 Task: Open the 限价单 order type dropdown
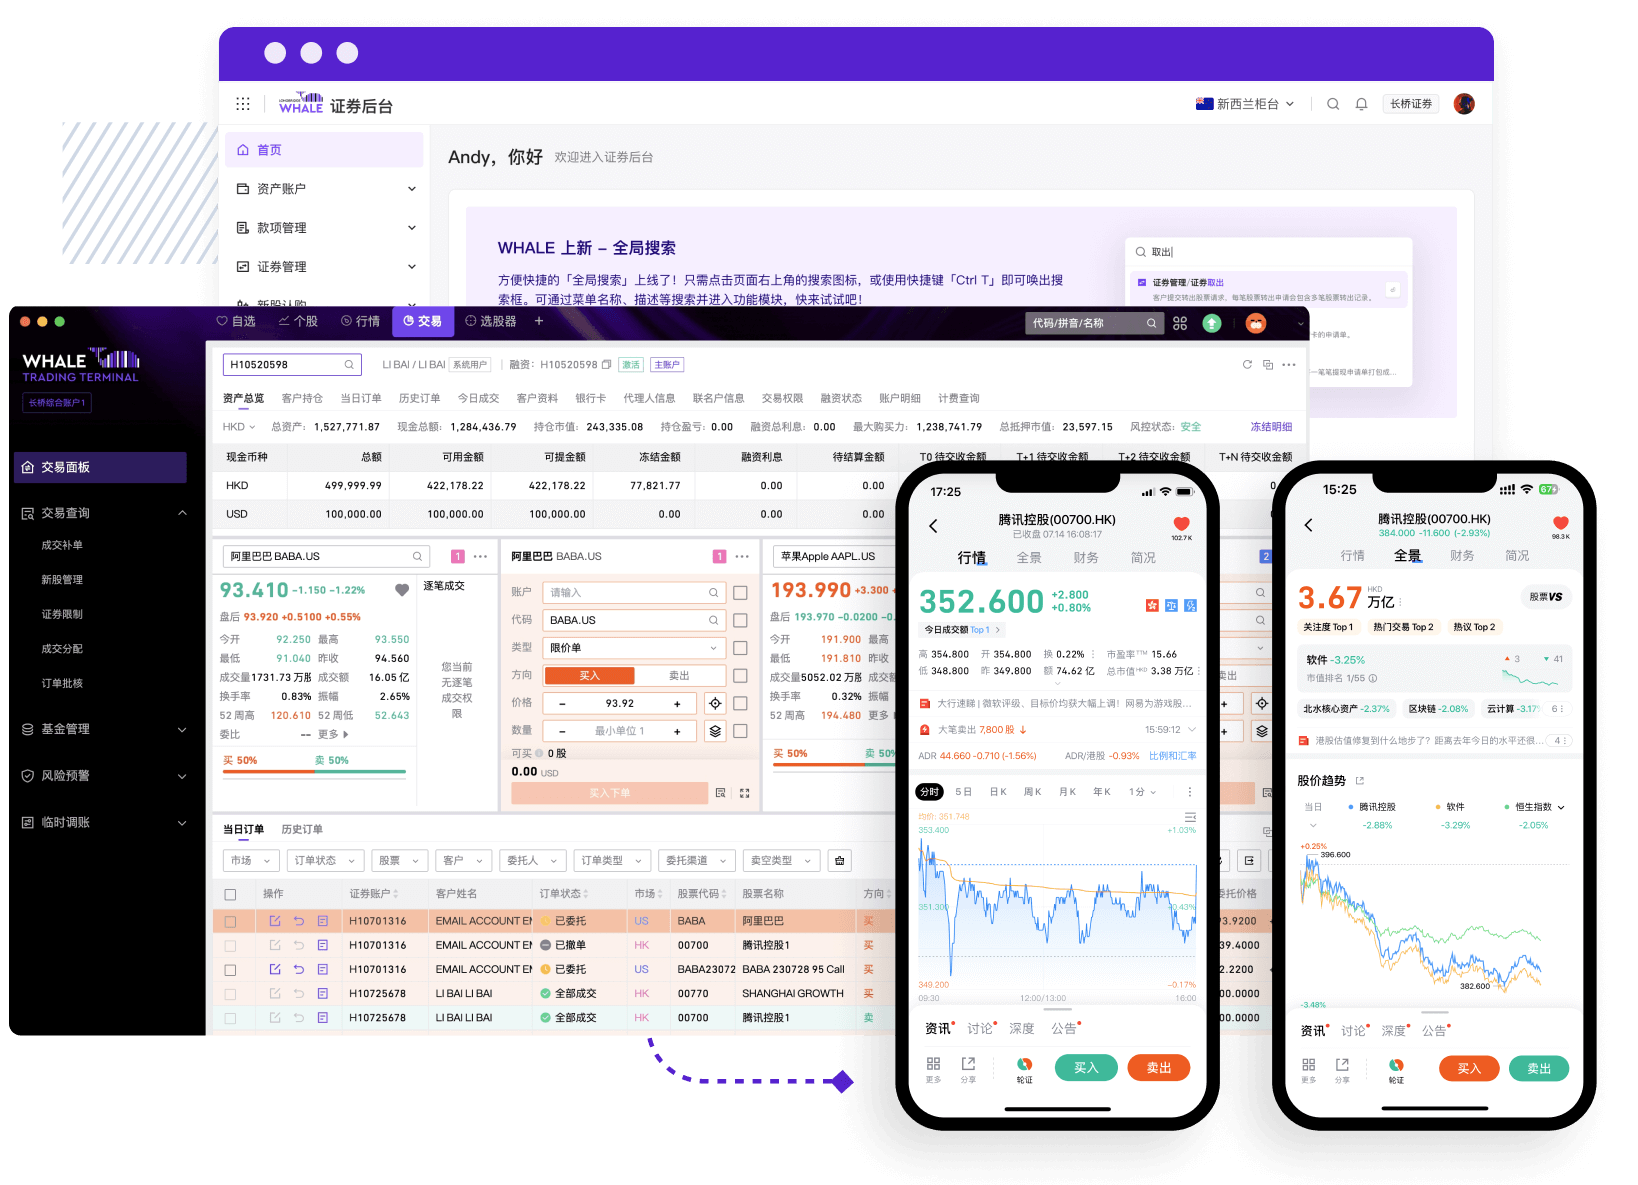634,648
